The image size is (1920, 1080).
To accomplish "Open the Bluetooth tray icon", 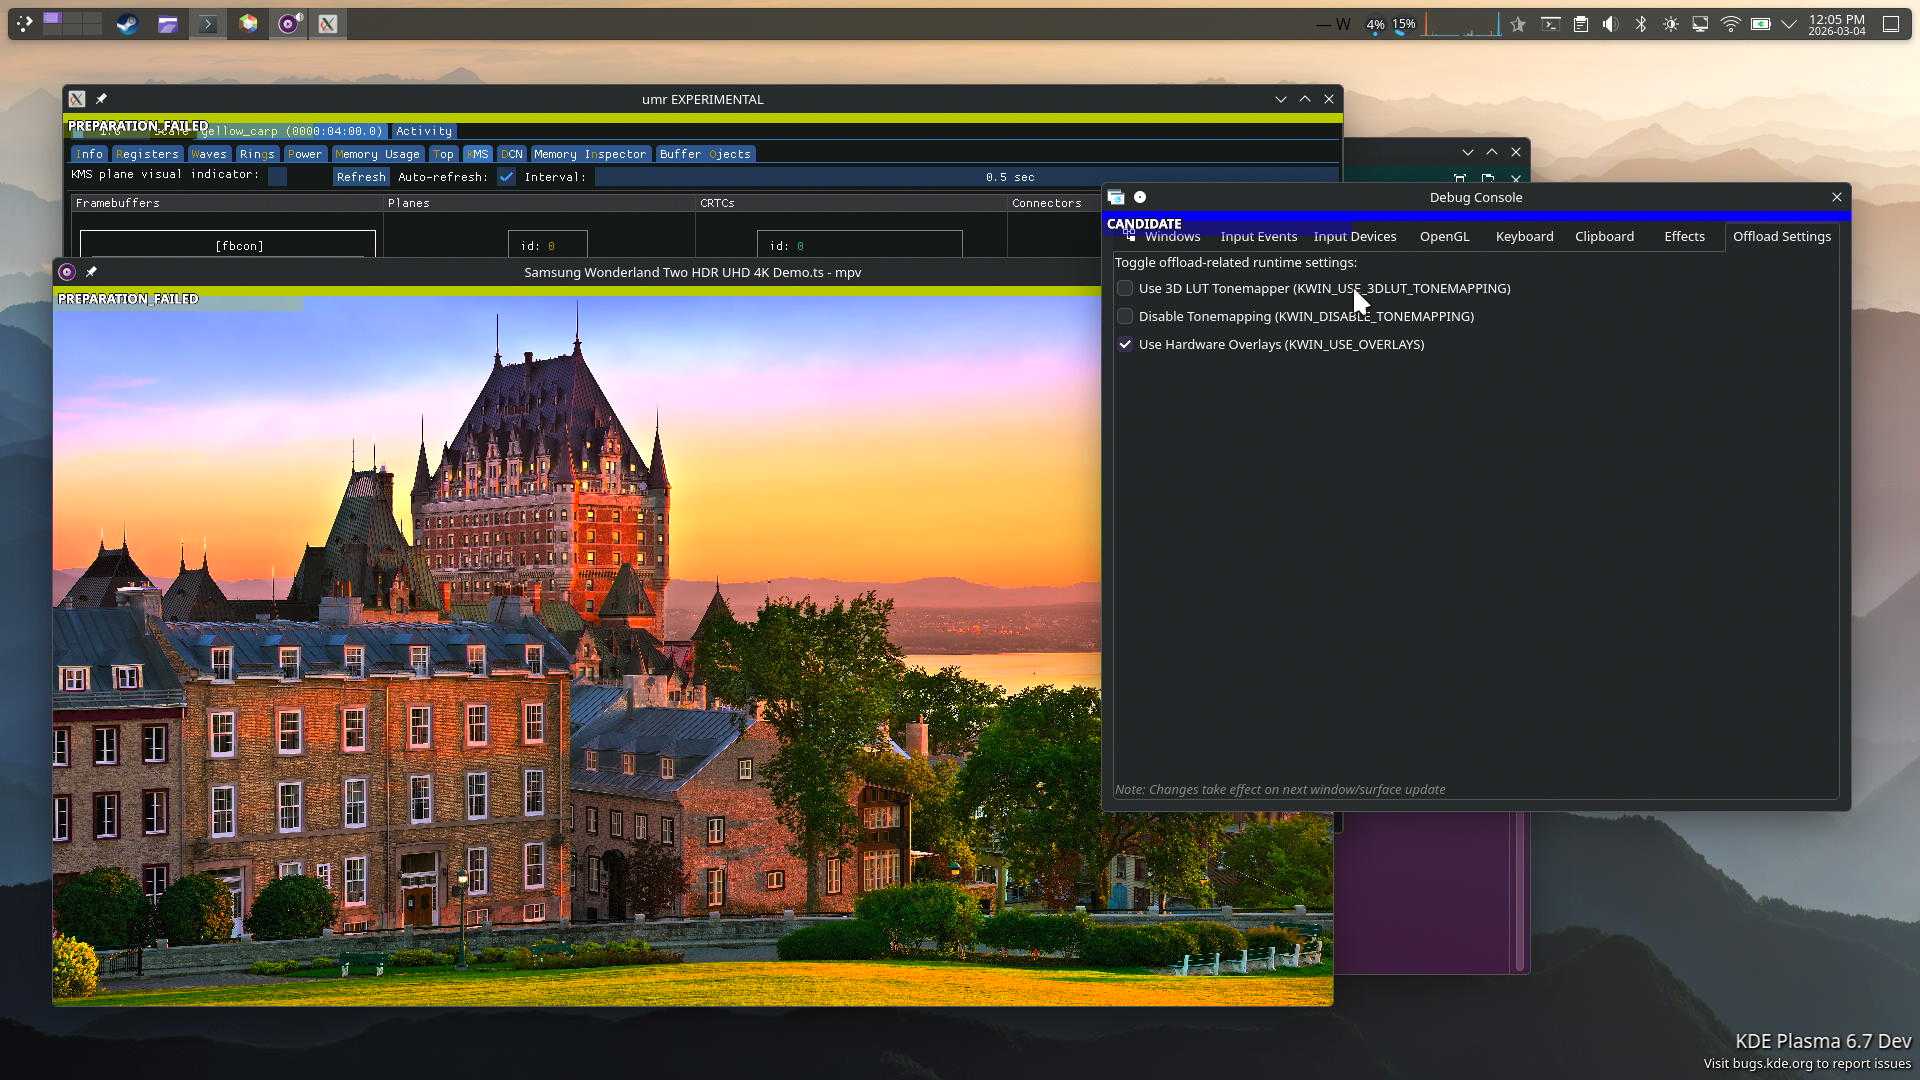I will (x=1640, y=24).
